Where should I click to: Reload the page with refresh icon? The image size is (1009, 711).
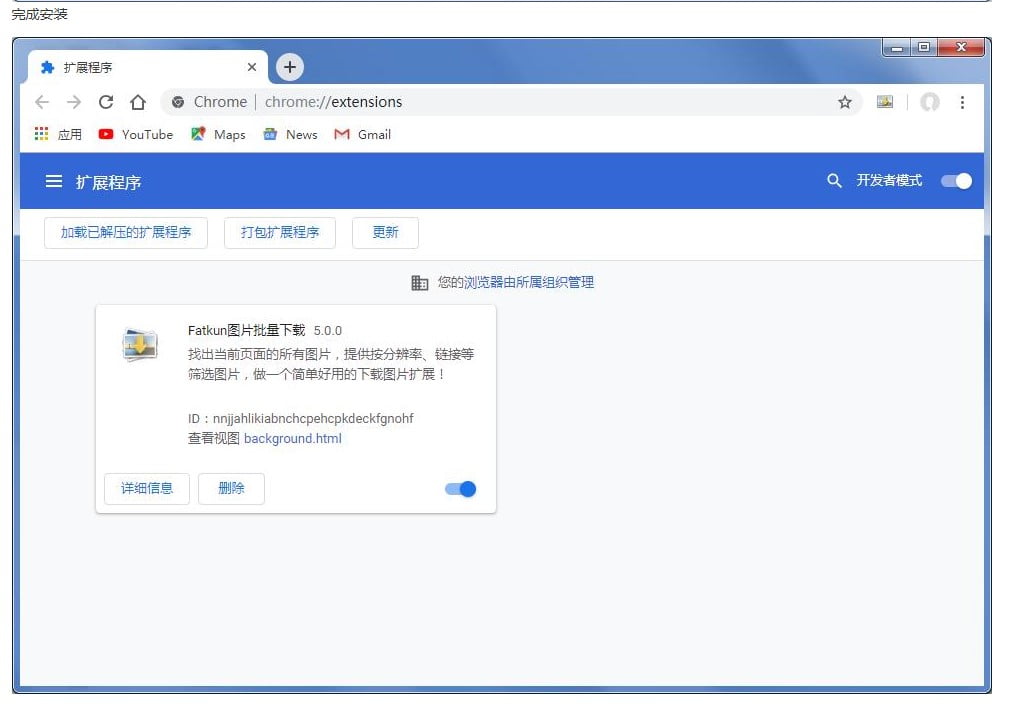click(106, 102)
